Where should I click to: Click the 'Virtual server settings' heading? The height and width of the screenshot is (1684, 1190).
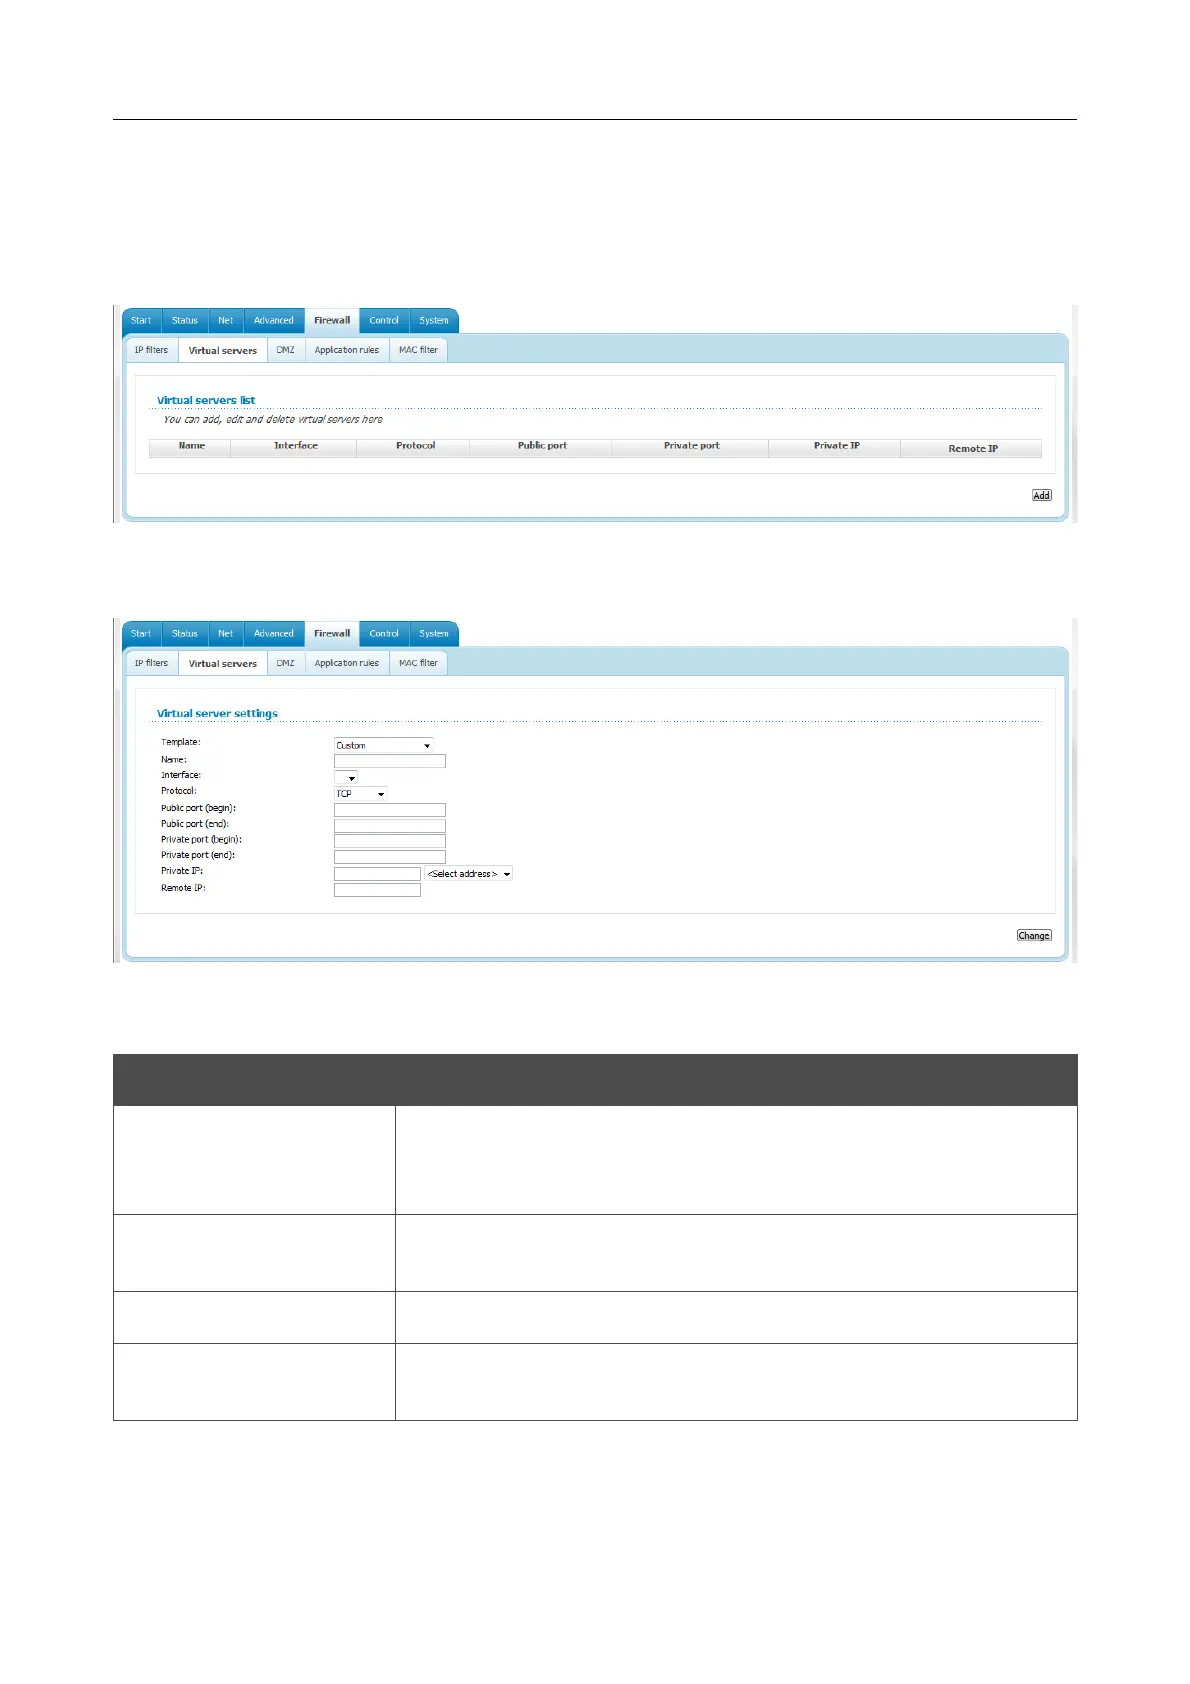217,713
